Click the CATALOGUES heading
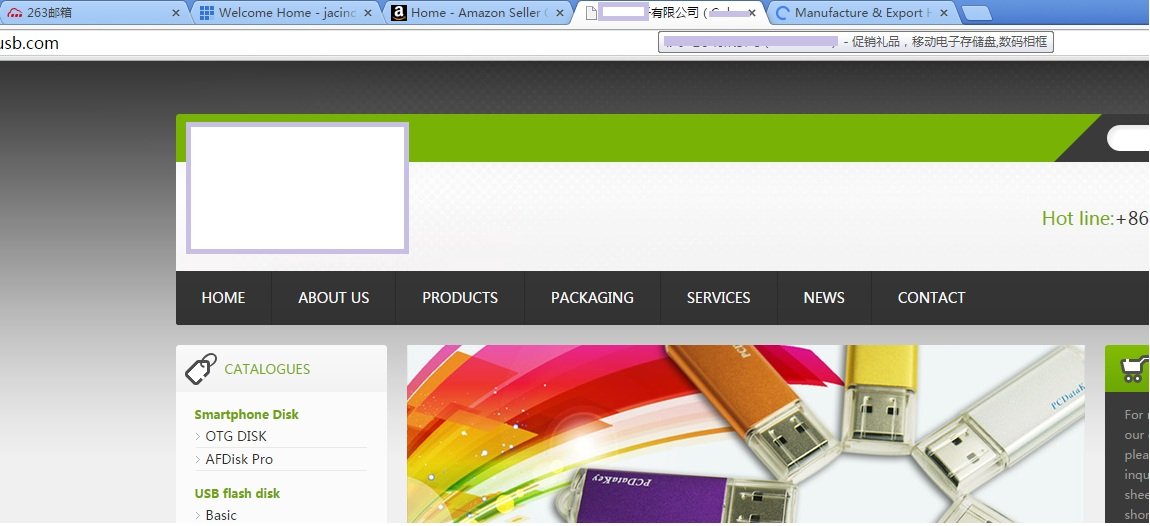This screenshot has height=526, width=1150. click(x=267, y=369)
